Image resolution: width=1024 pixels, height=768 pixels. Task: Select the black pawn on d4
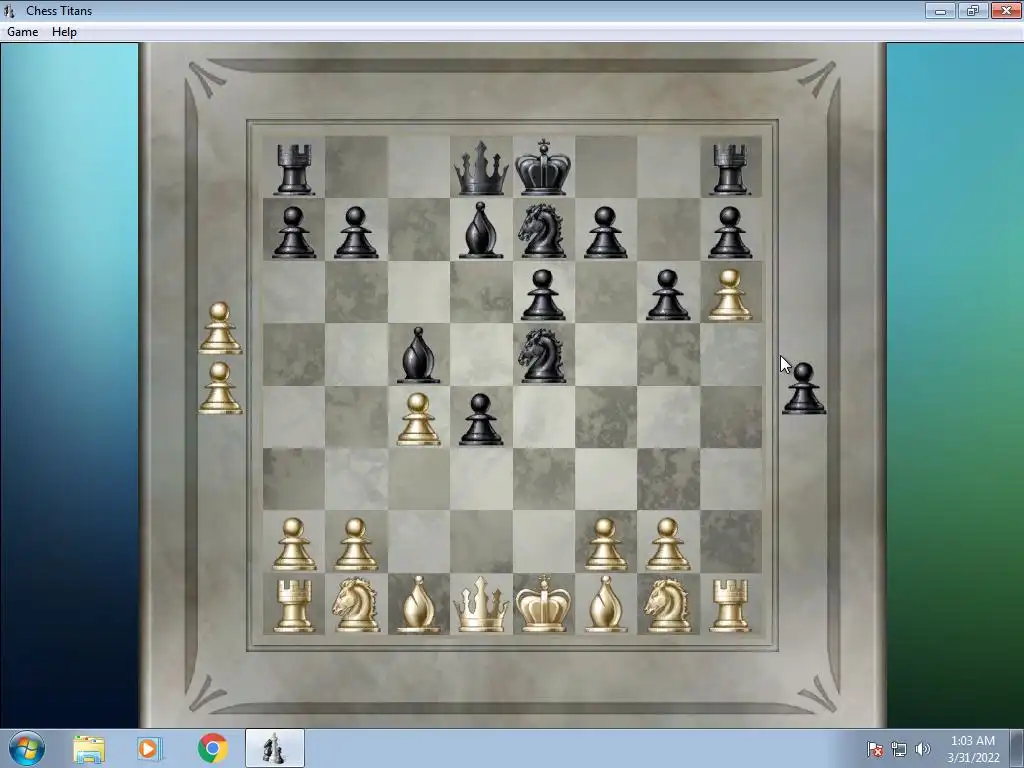coord(481,419)
